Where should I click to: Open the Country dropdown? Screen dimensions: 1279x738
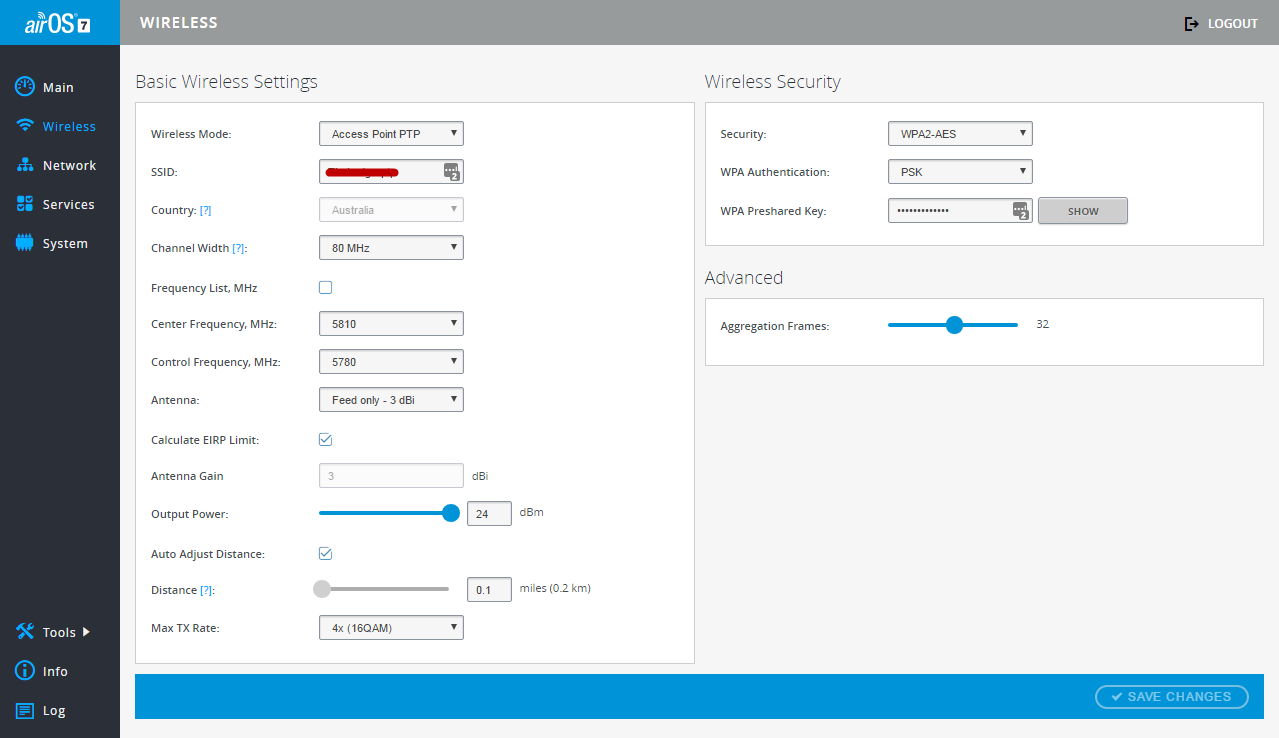click(391, 210)
